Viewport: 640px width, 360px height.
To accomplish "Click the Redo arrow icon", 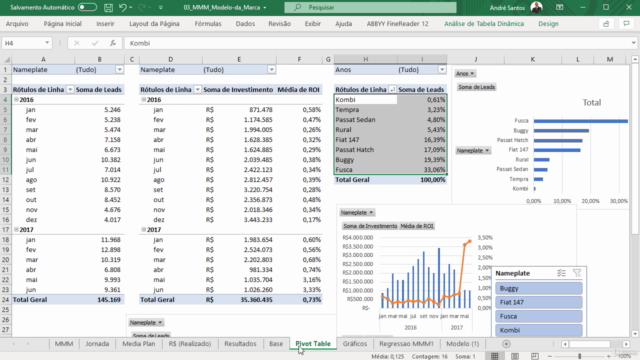I will pos(142,7).
